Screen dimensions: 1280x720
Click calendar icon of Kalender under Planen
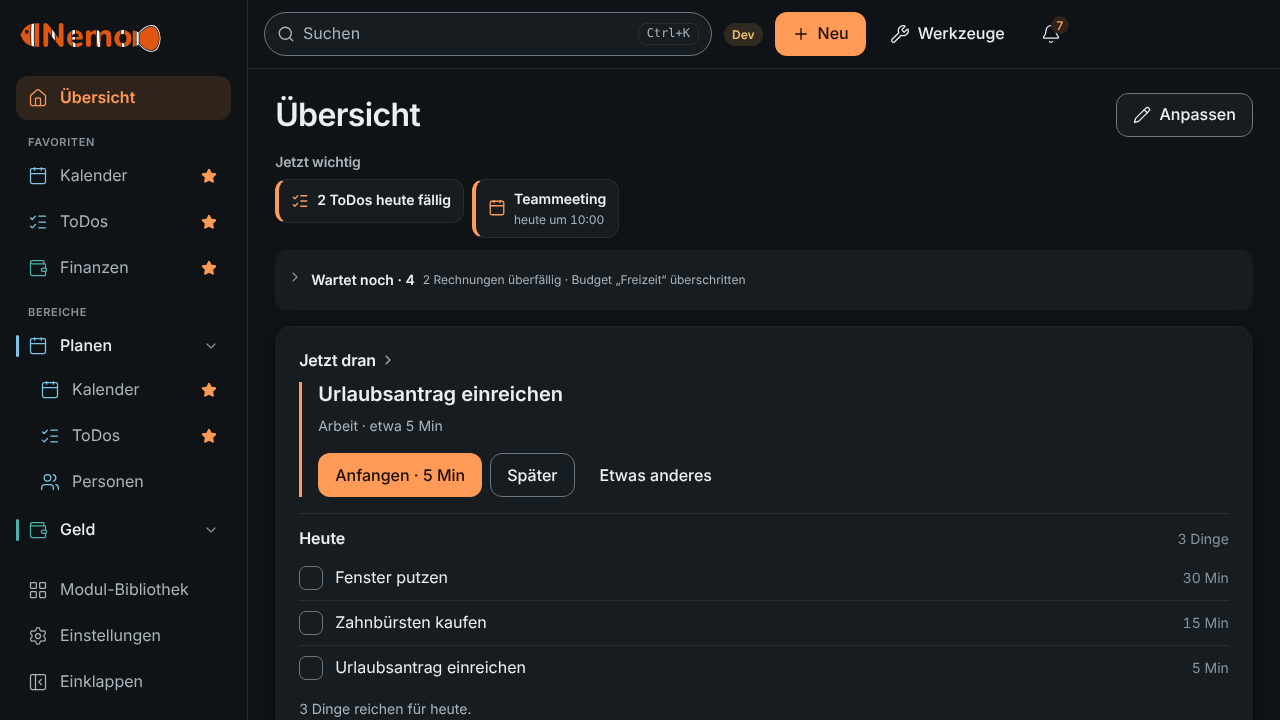point(50,390)
